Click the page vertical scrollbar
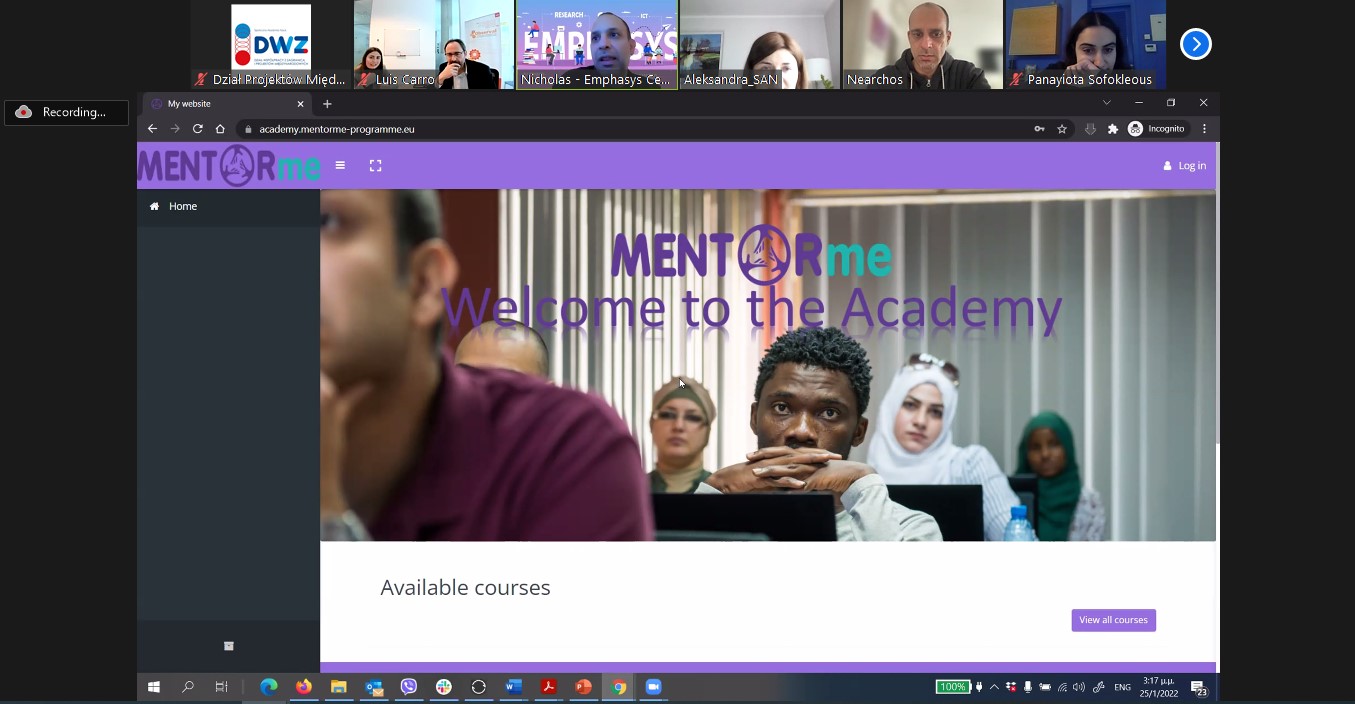This screenshot has height=704, width=1355. (x=1217, y=293)
